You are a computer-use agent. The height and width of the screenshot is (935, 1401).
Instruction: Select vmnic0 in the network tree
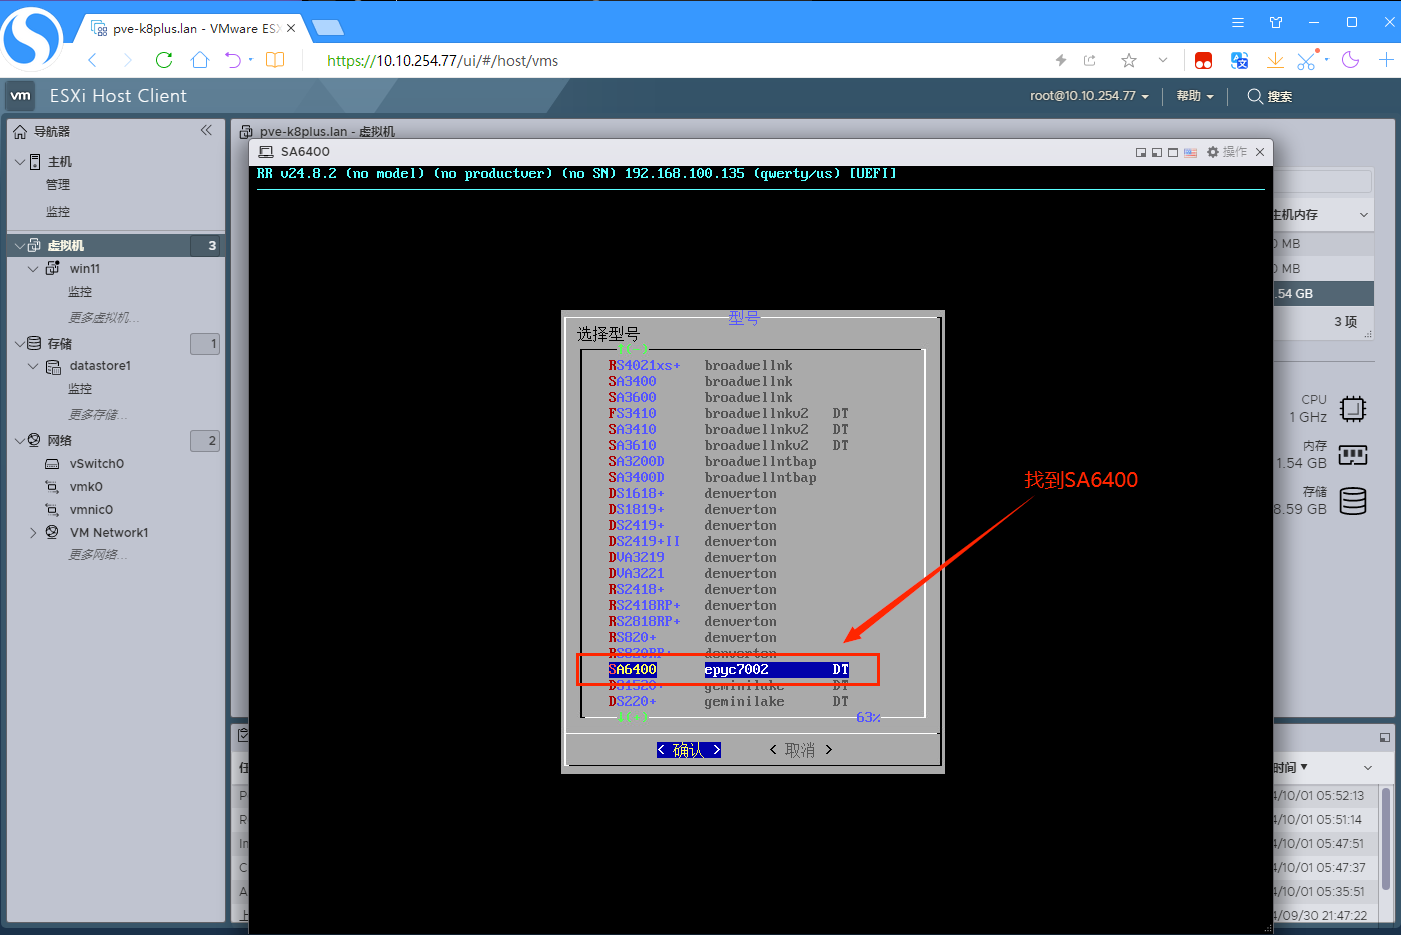pyautogui.click(x=91, y=510)
